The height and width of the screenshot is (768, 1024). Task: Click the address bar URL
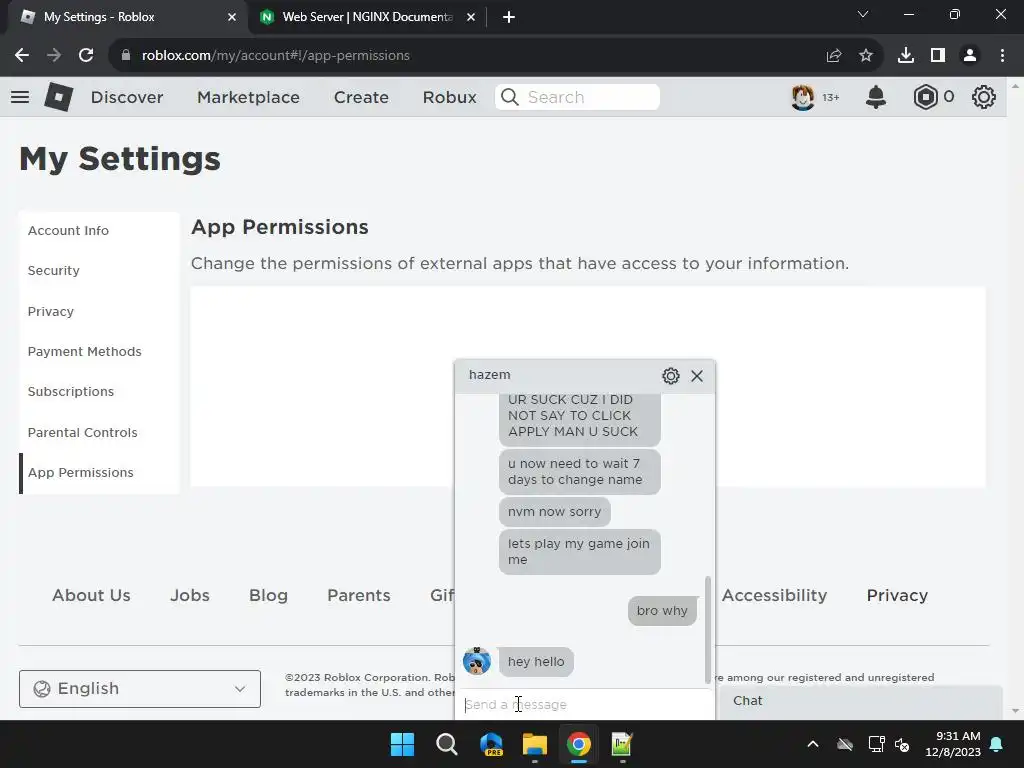[x=276, y=56]
